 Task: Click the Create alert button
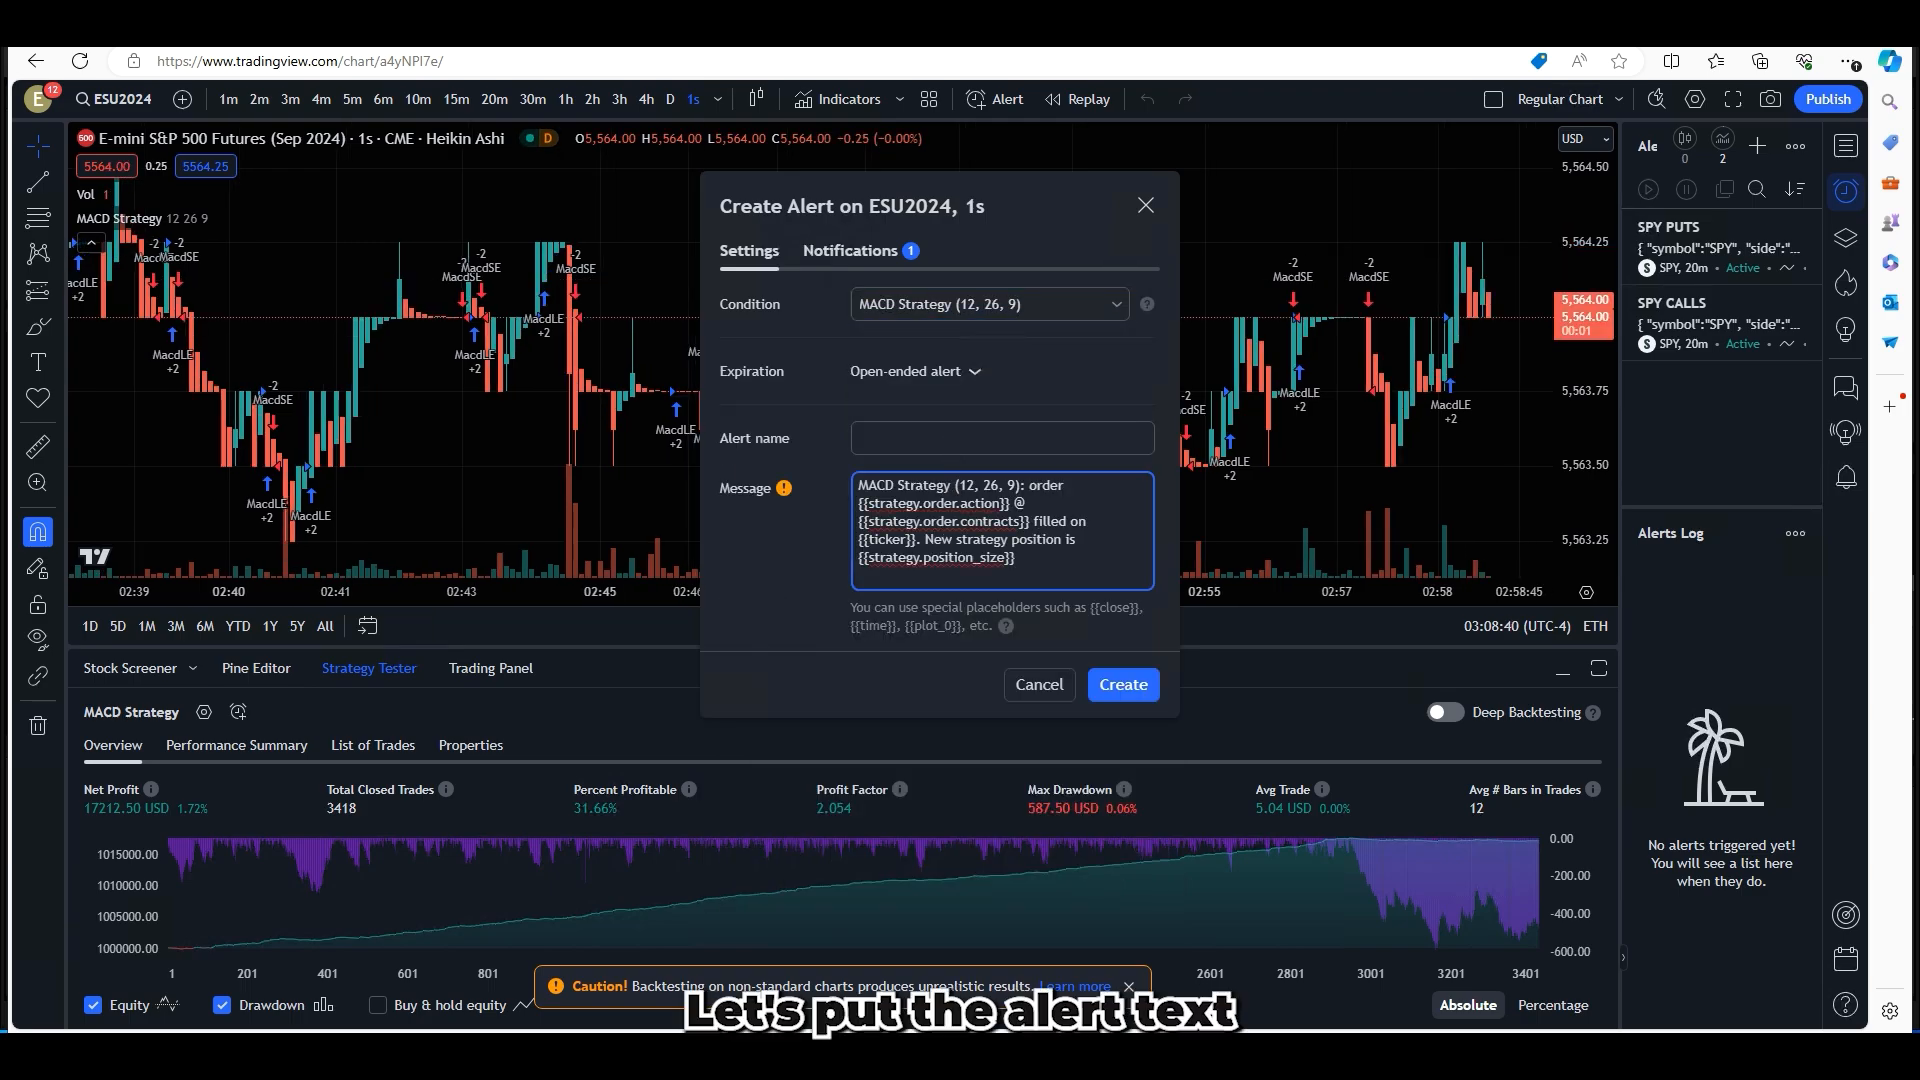[x=1124, y=683]
